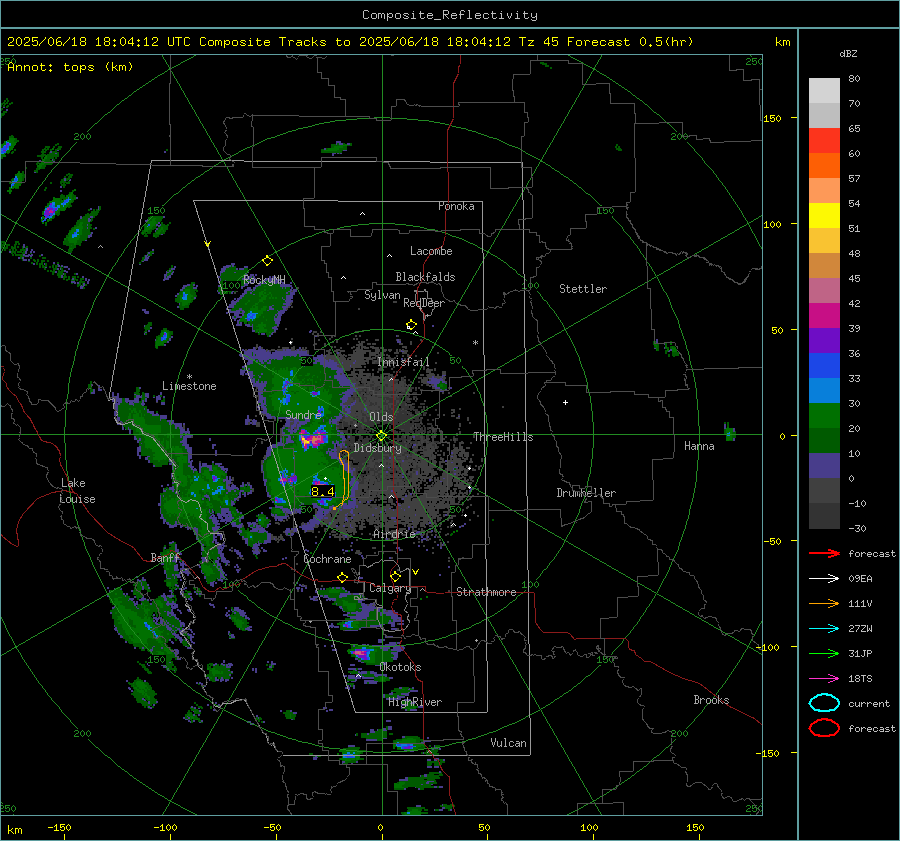Click the Calgary city label

coord(390,588)
